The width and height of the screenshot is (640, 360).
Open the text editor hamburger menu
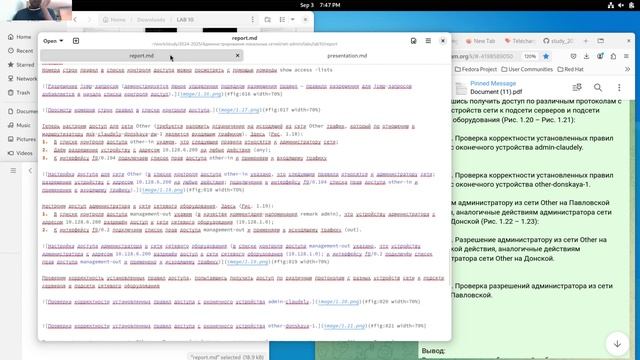[428, 41]
